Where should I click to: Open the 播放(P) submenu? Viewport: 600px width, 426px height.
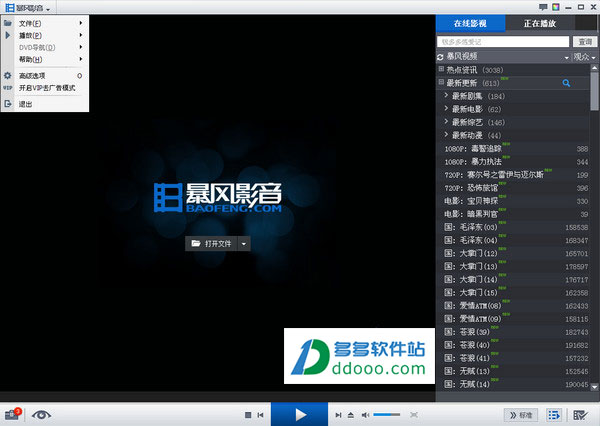click(x=45, y=35)
